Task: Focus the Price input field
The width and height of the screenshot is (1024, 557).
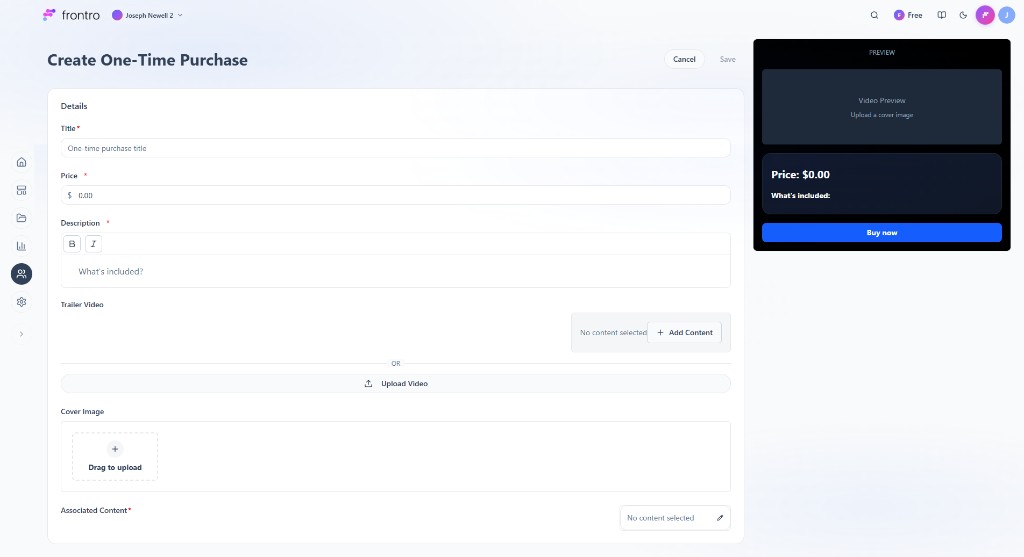Action: tap(395, 195)
